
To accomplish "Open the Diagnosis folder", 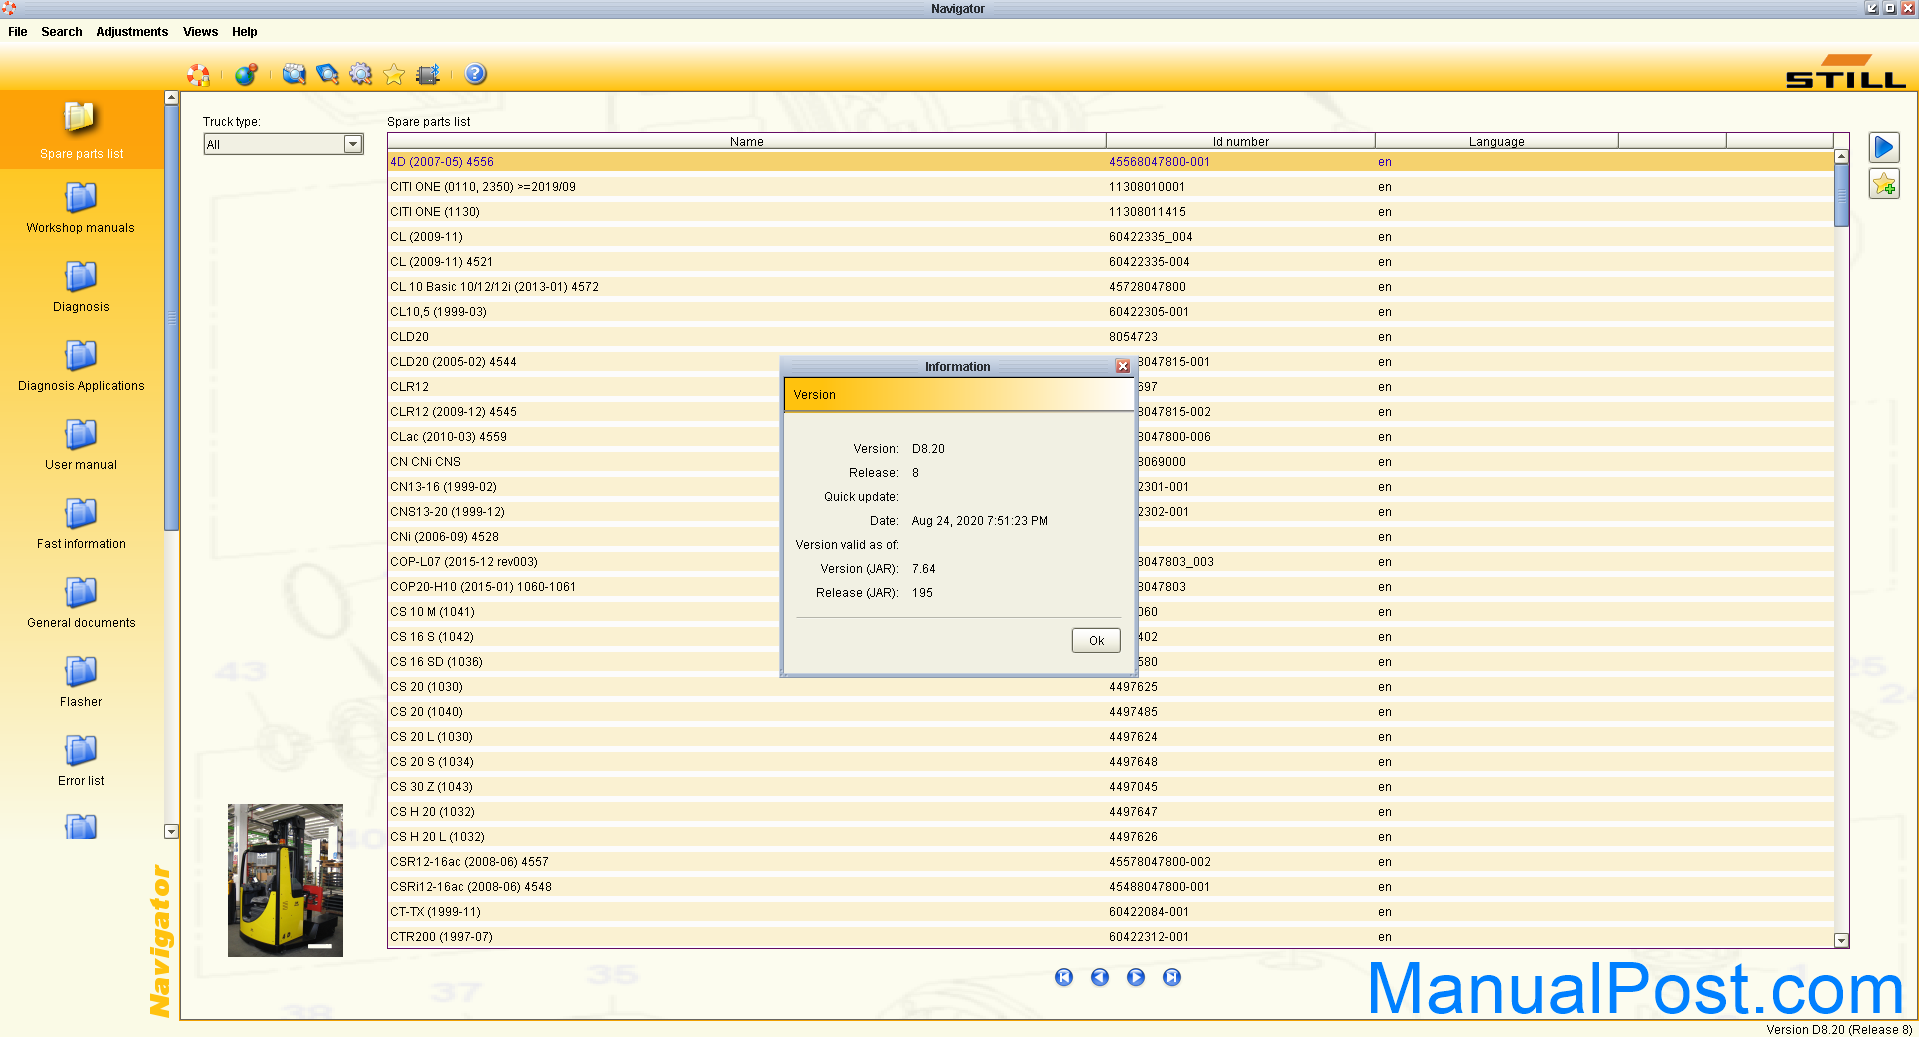I will tap(81, 287).
